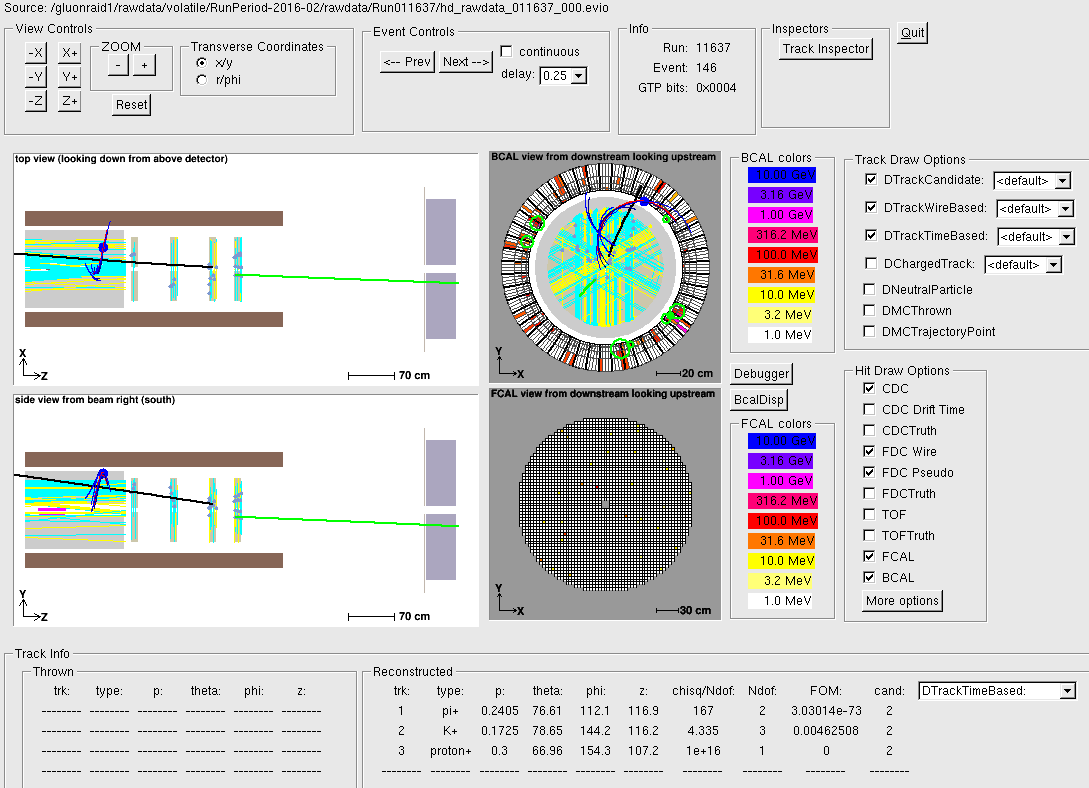
Task: Open the BcalDisp window
Action: click(x=758, y=400)
